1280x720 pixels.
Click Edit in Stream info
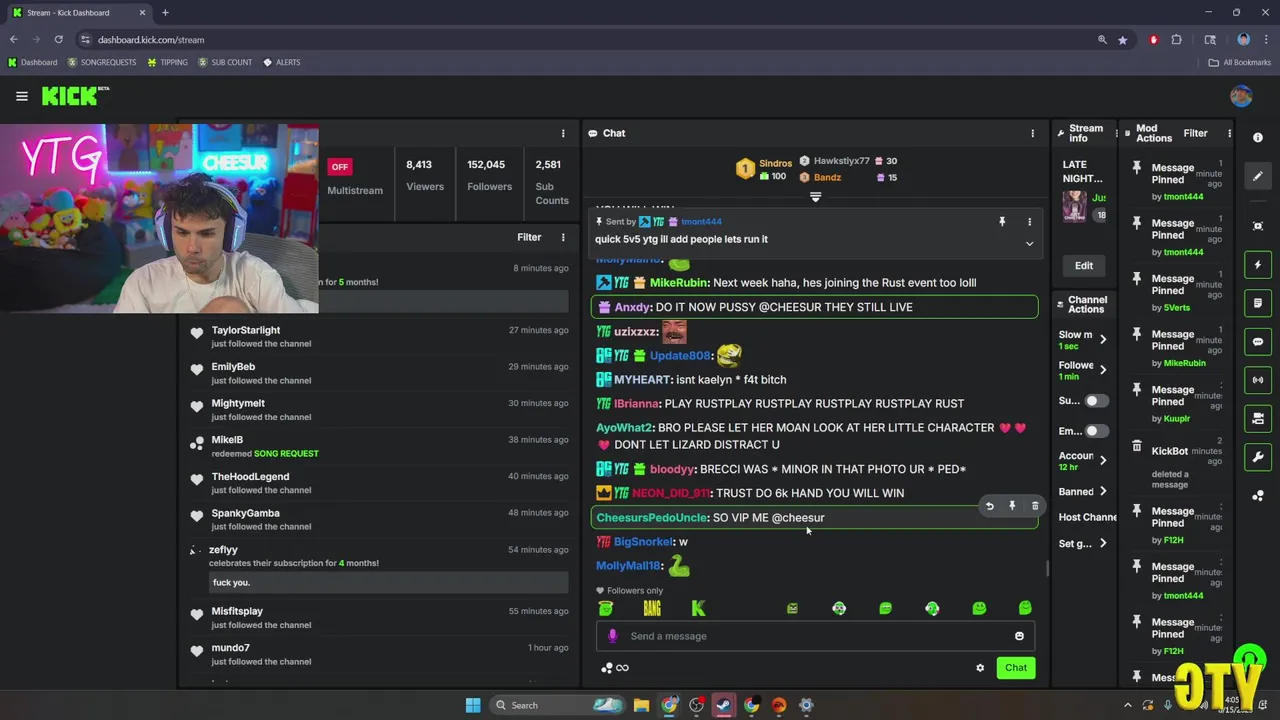[x=1084, y=265]
